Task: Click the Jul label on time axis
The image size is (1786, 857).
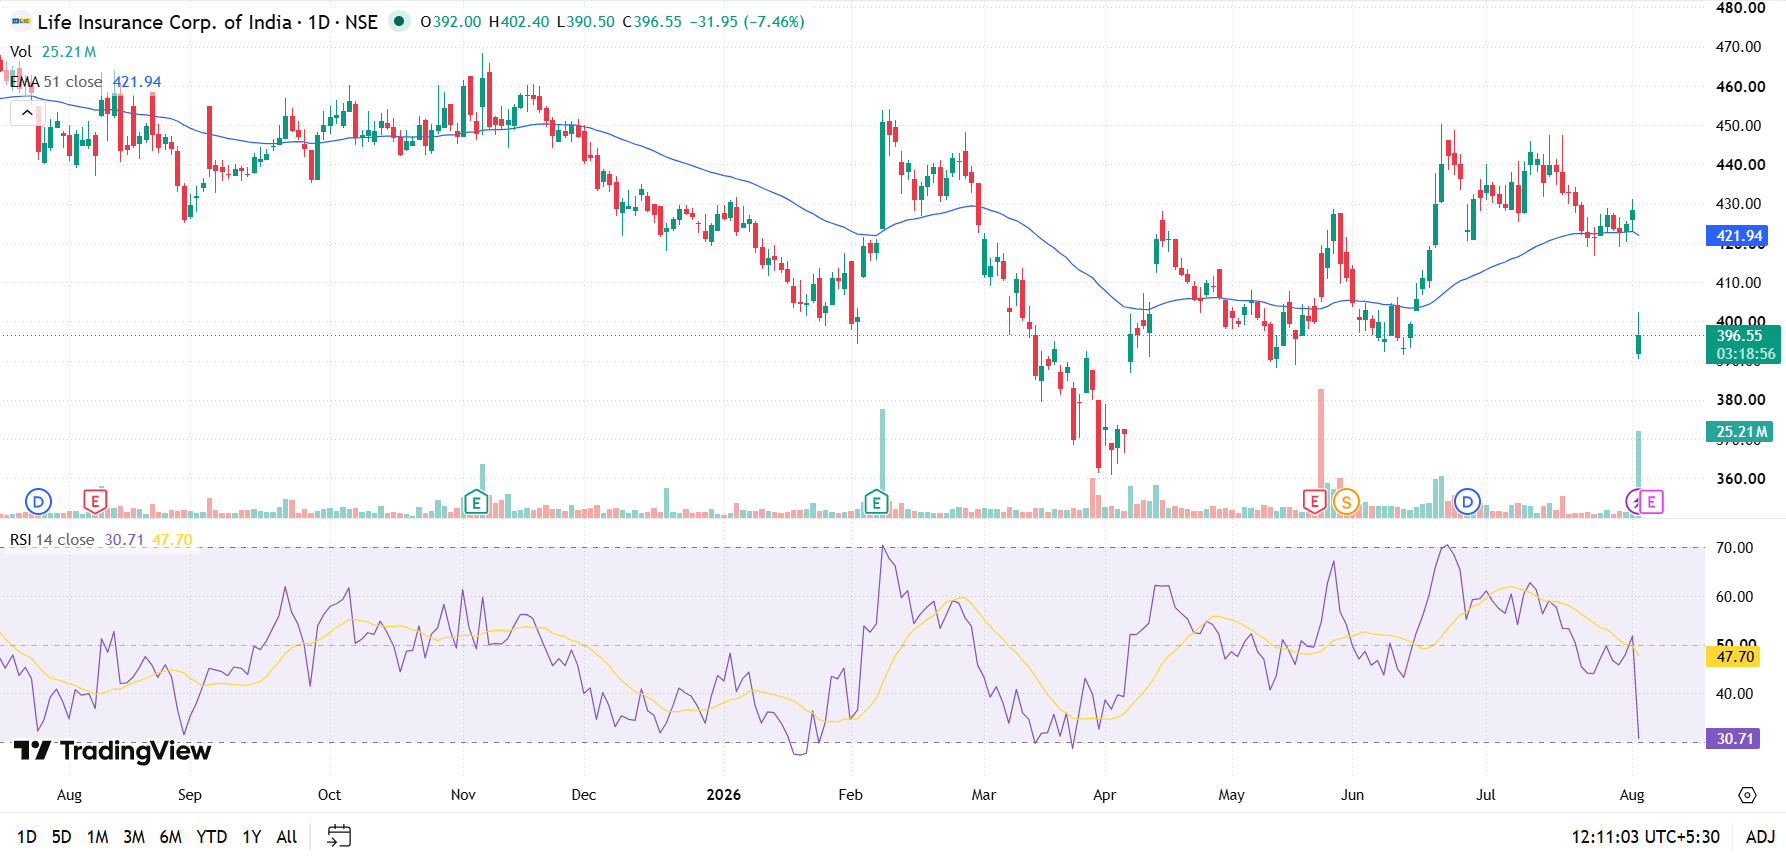Action: pos(1486,794)
